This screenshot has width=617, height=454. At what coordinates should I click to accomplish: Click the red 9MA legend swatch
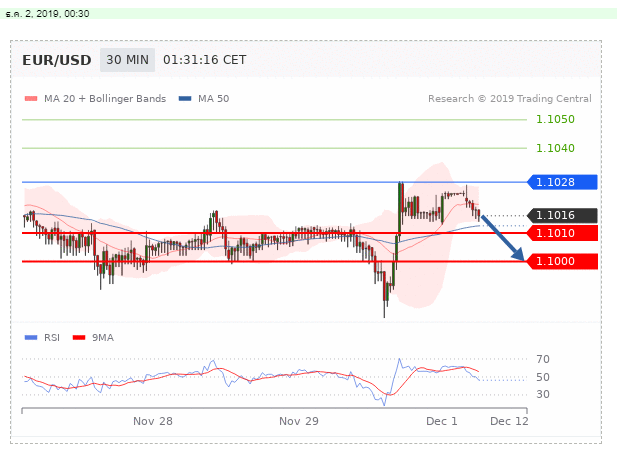point(79,338)
